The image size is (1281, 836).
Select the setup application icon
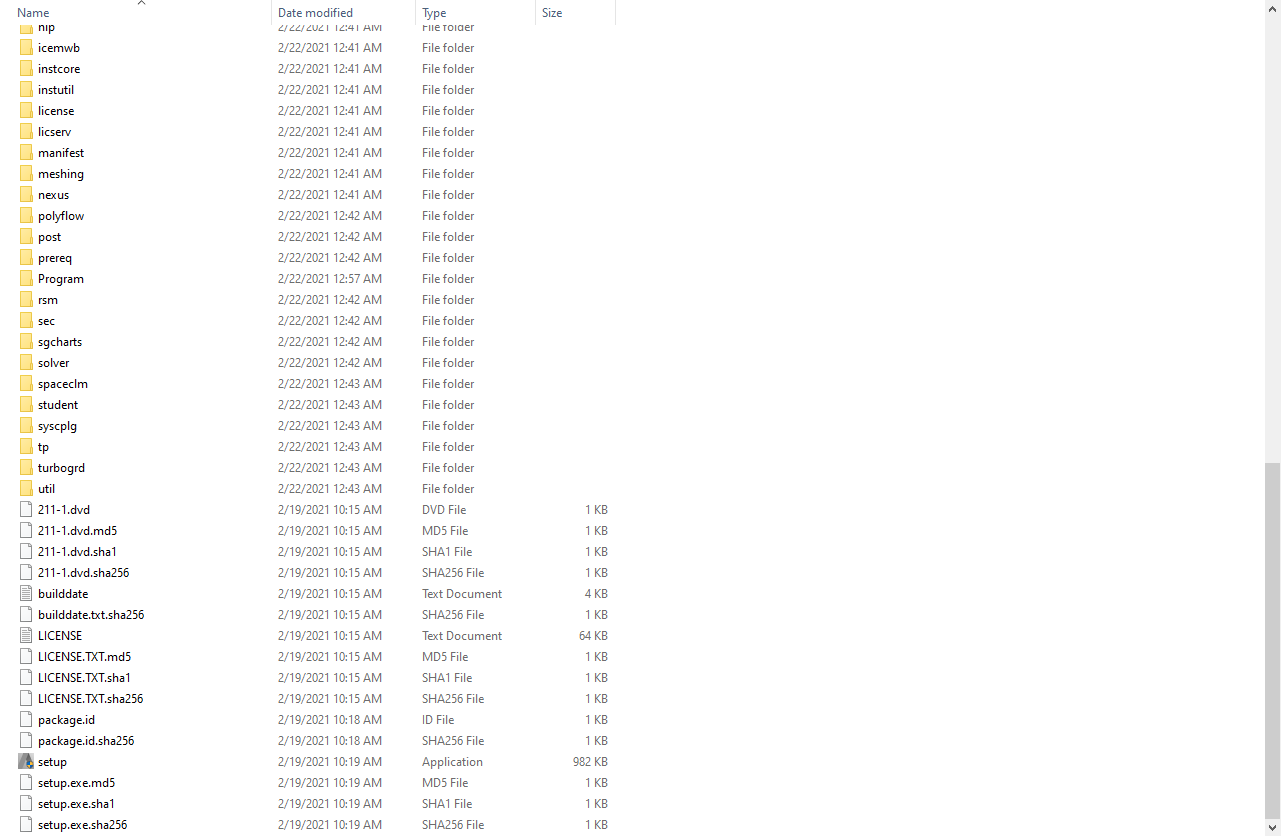click(x=26, y=762)
